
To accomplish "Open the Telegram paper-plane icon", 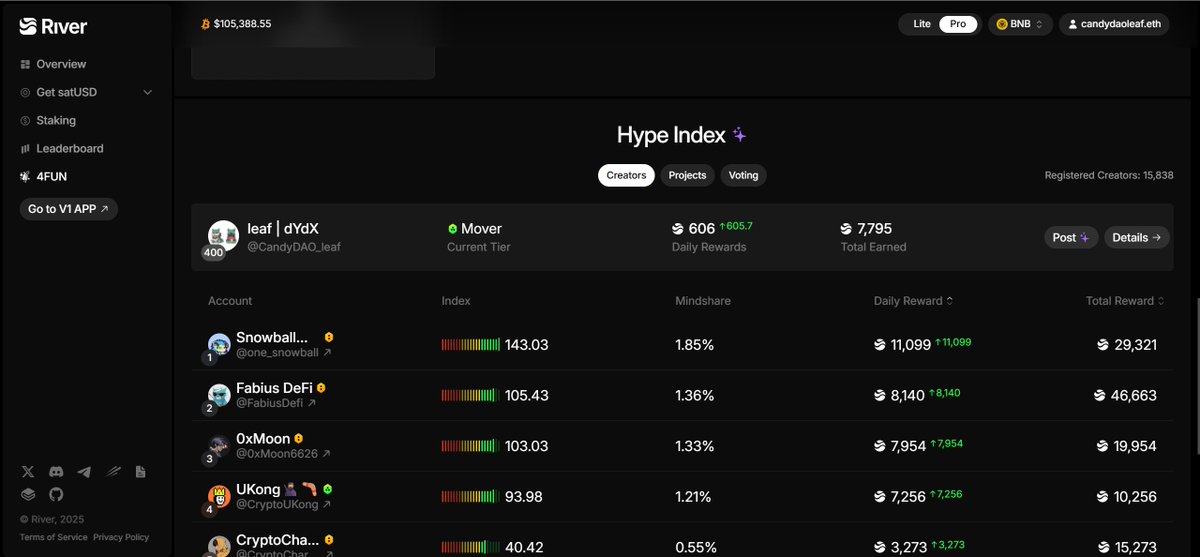I will click(84, 471).
